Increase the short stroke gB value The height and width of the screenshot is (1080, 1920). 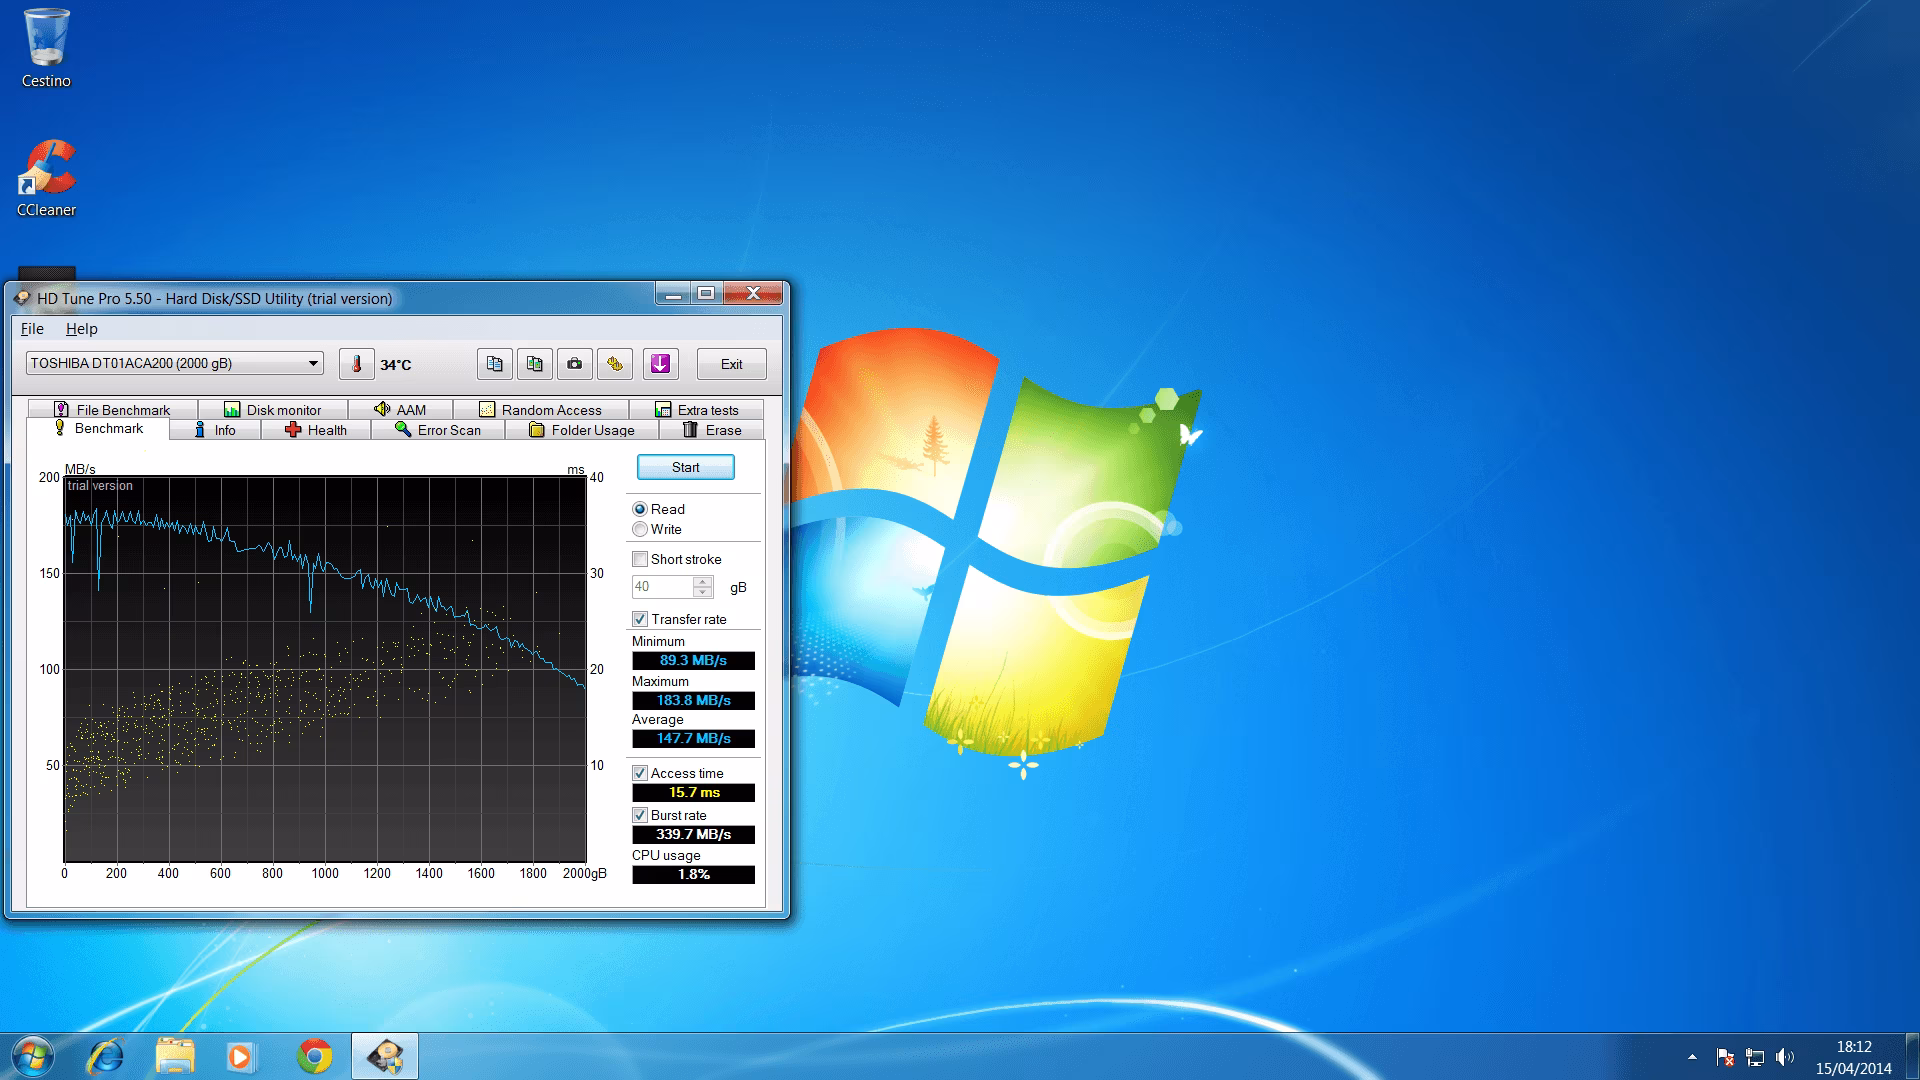point(703,582)
